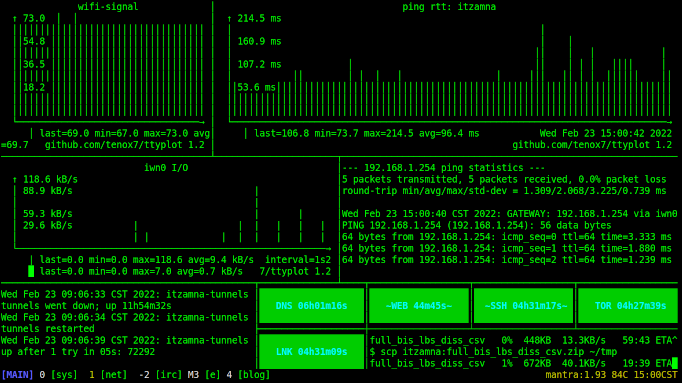Click the 88.9 kB/s axis label
The height and width of the screenshot is (383, 682).
[x=48, y=191]
